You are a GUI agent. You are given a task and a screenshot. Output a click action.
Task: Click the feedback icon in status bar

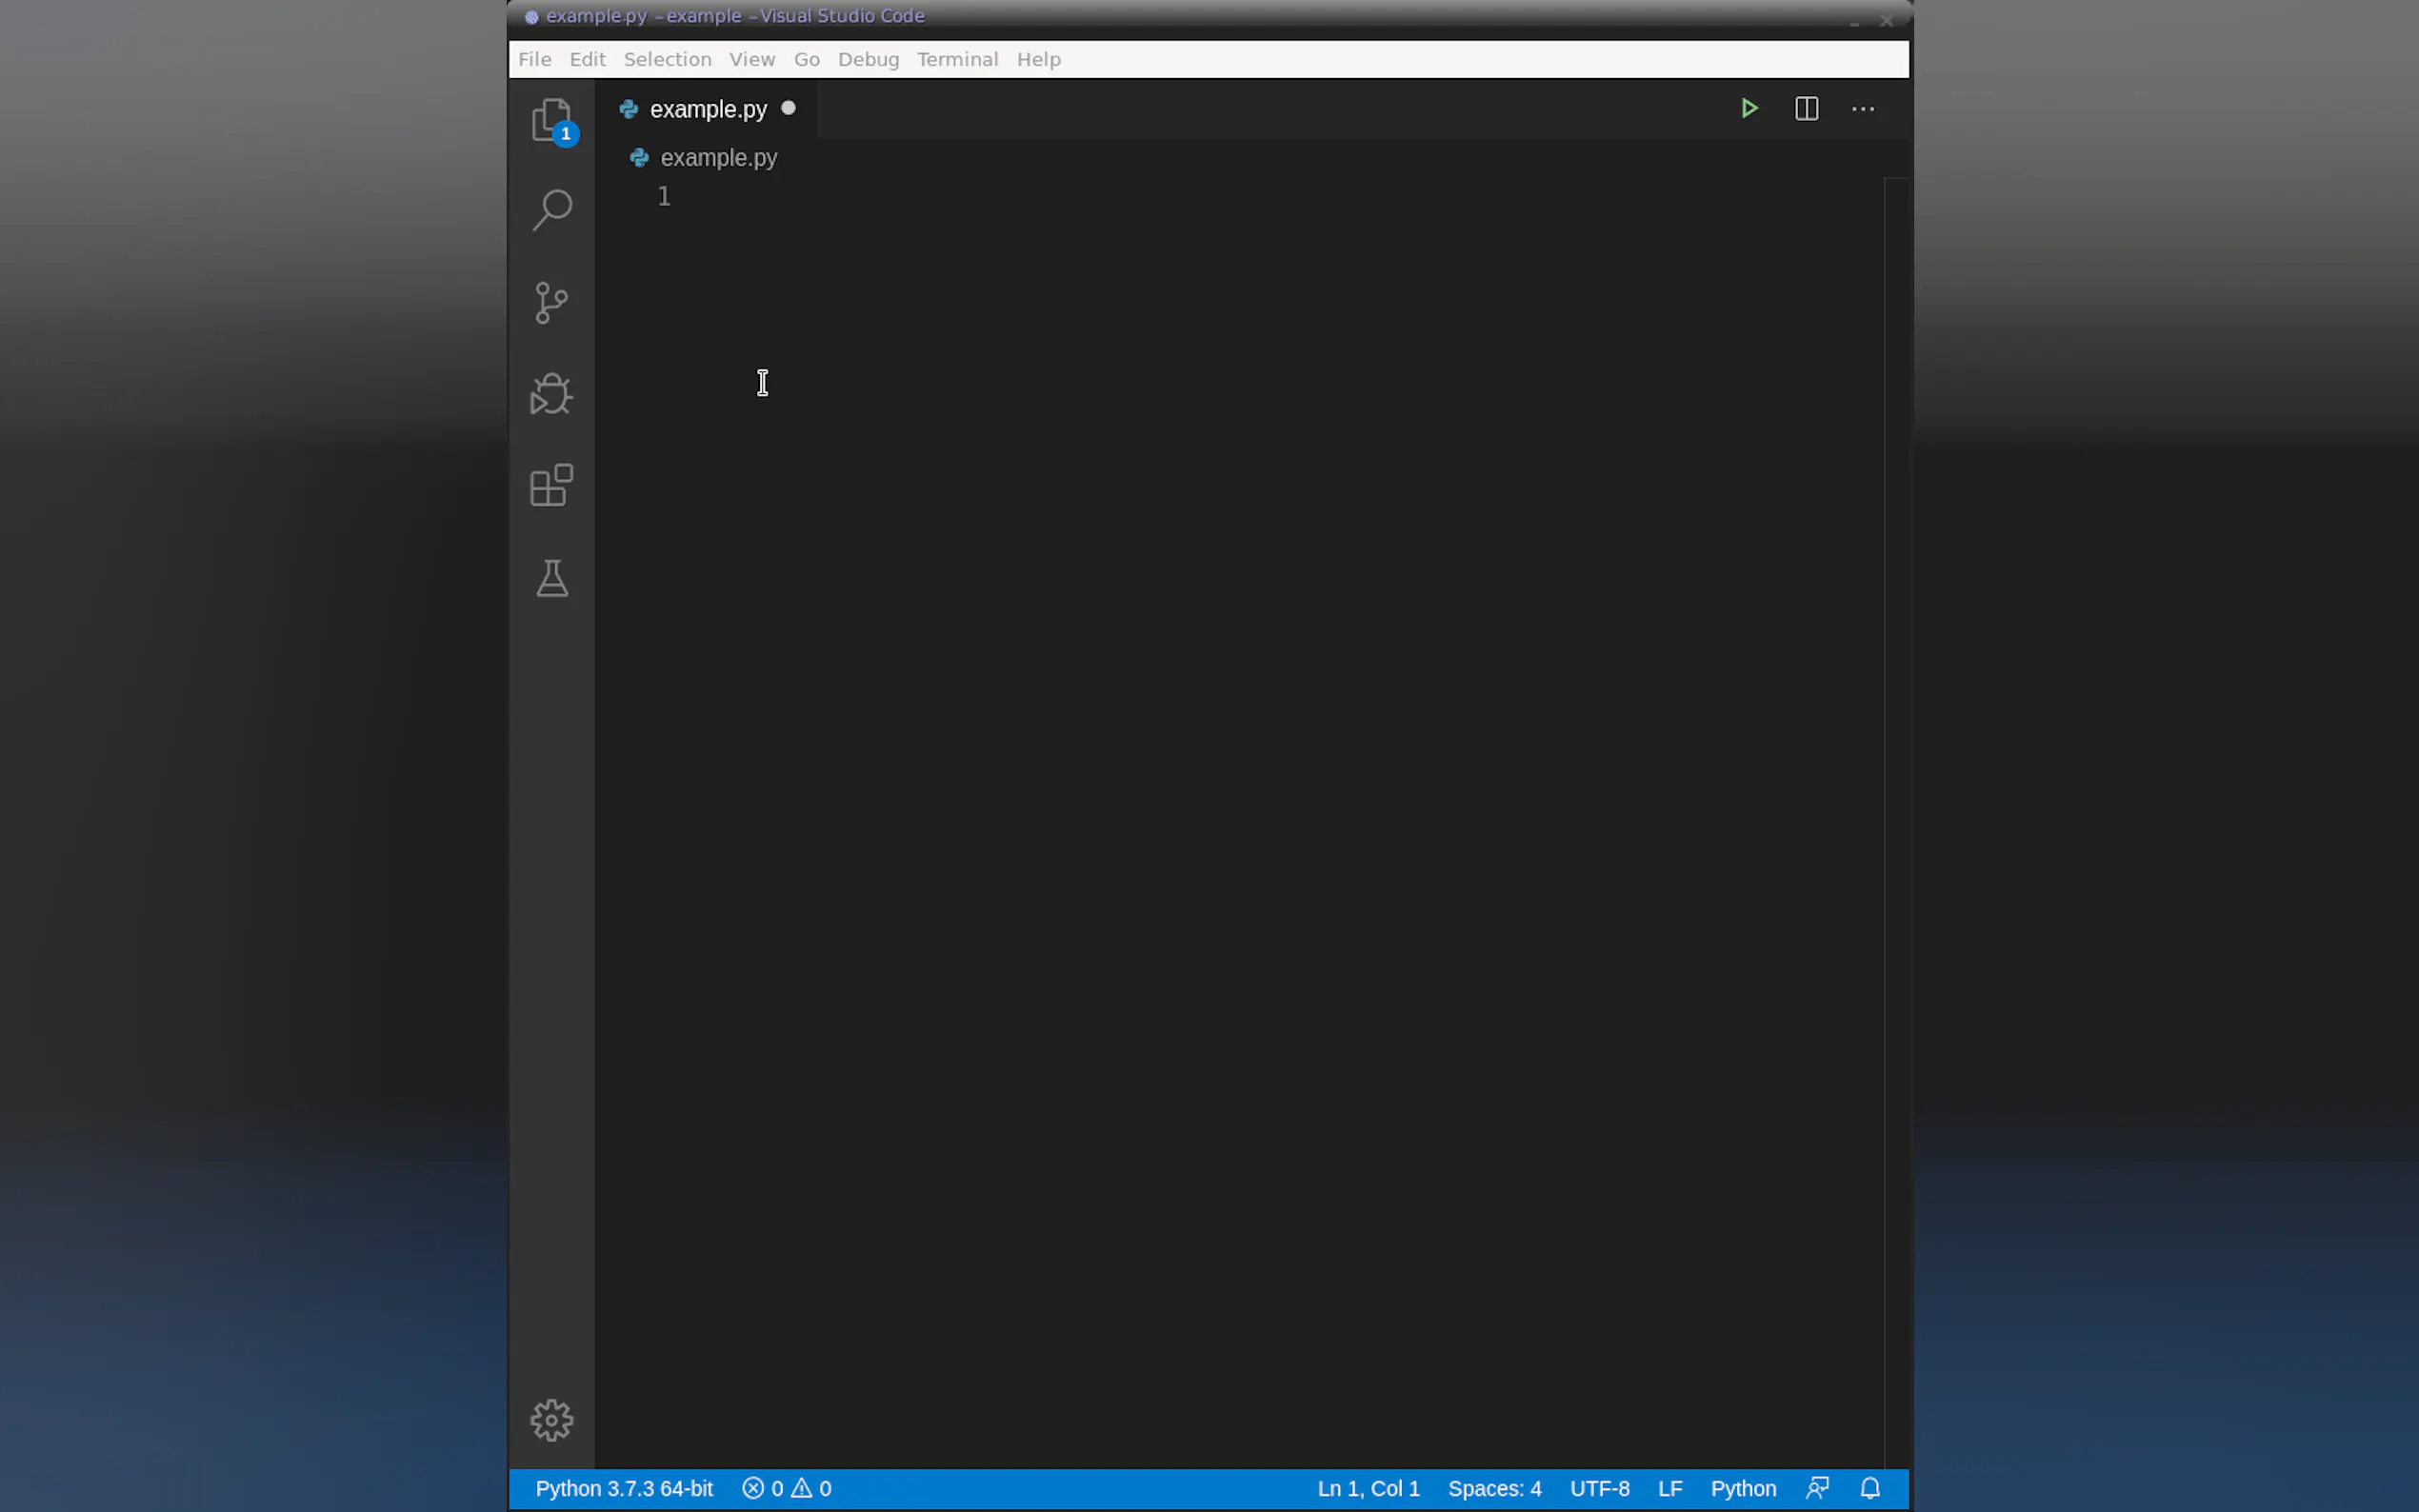(x=1817, y=1488)
